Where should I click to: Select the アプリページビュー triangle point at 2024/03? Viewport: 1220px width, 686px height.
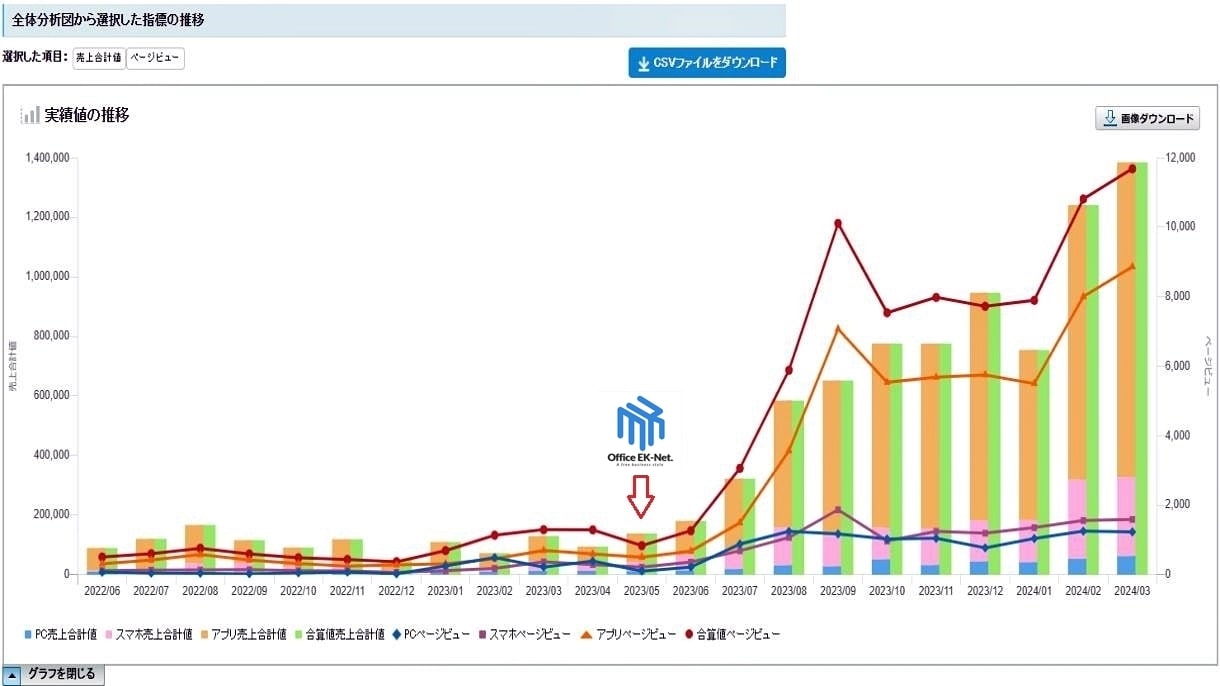pyautogui.click(x=1132, y=266)
